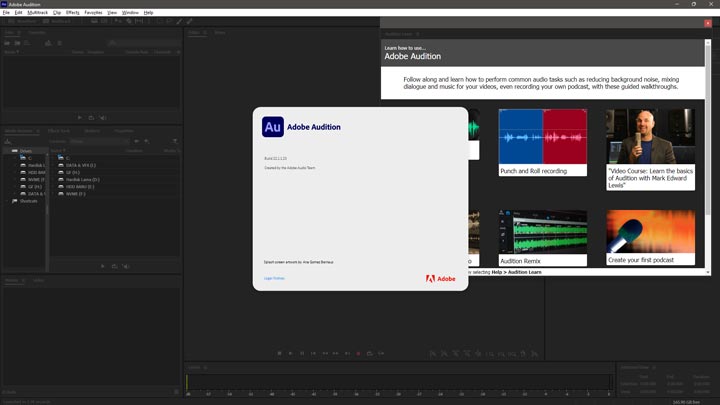
Task: Select the Markers tab
Action: 92,131
